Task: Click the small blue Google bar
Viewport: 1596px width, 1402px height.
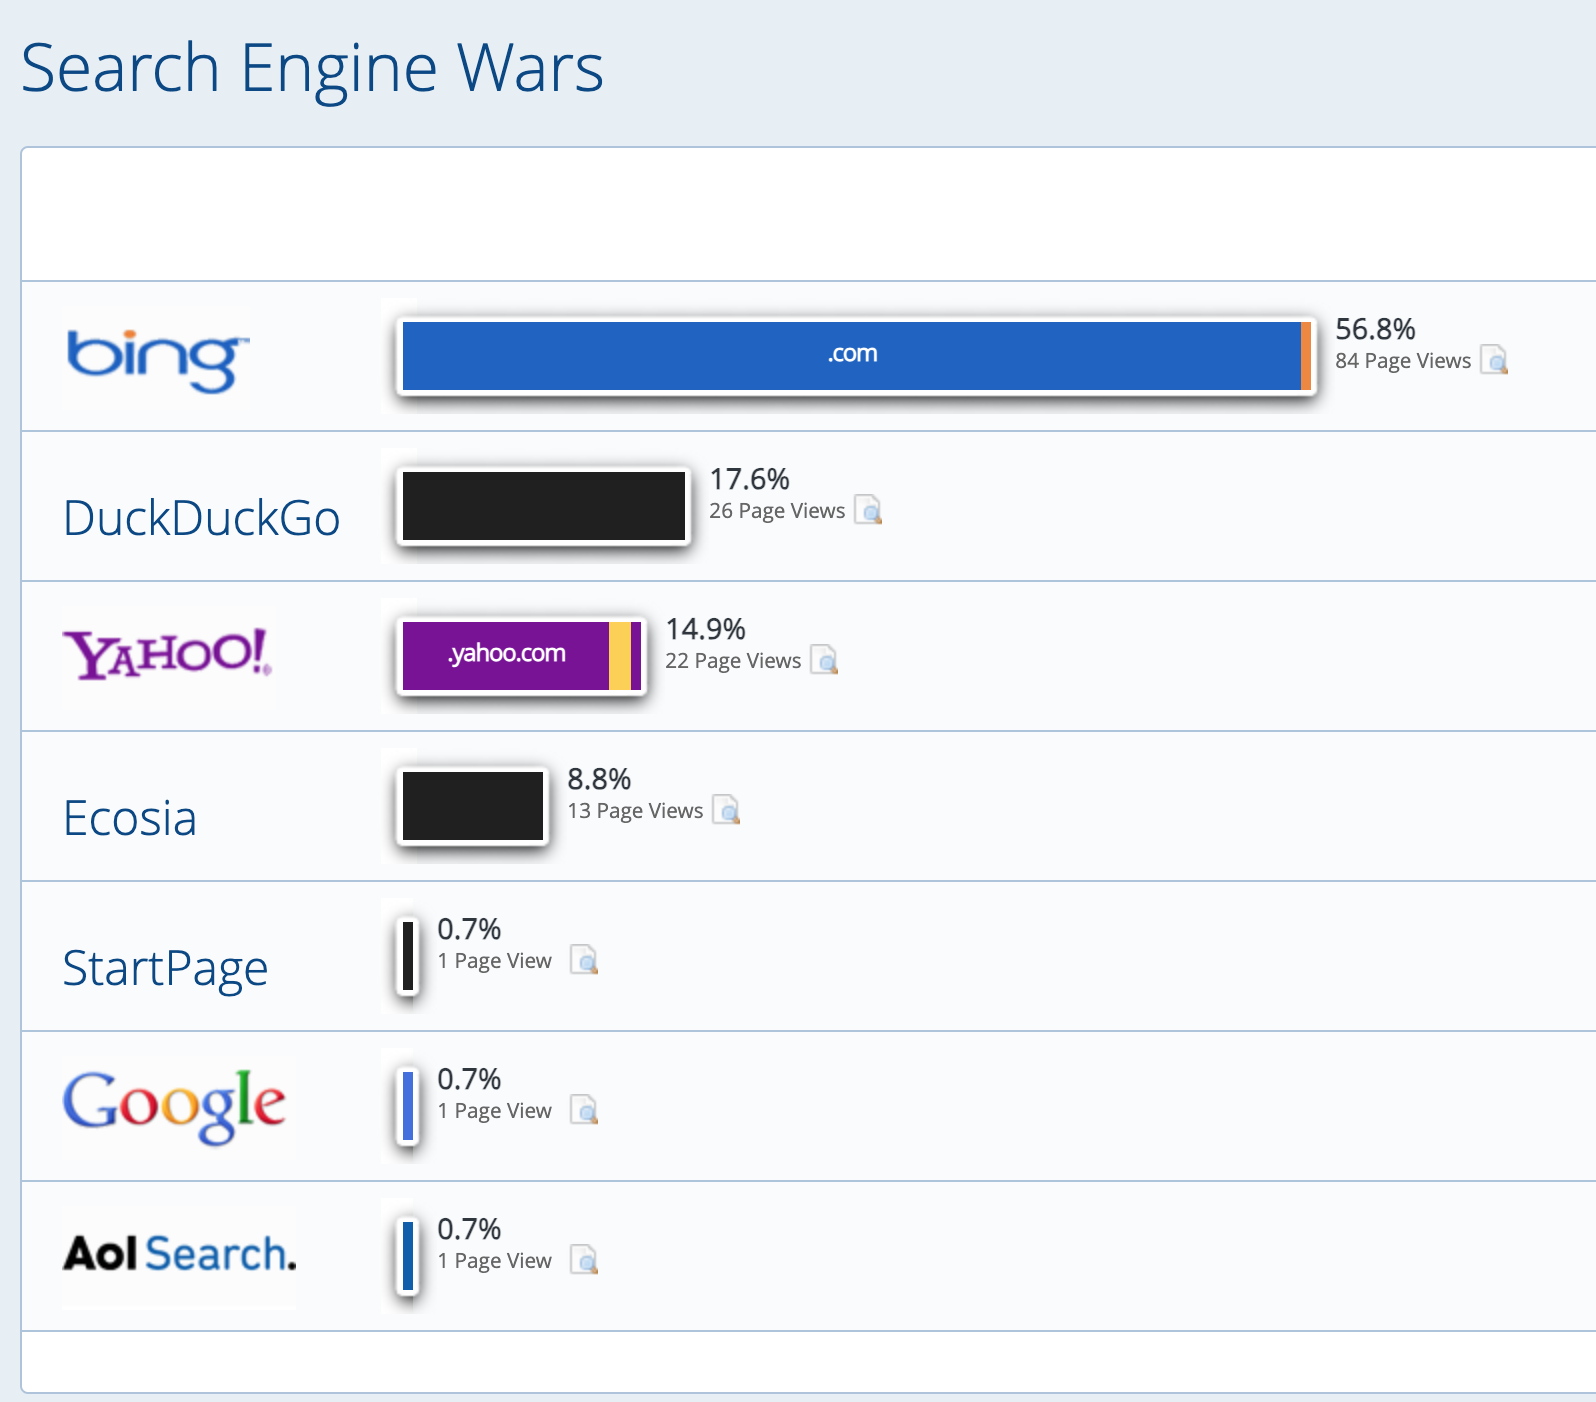Action: click(x=408, y=1105)
